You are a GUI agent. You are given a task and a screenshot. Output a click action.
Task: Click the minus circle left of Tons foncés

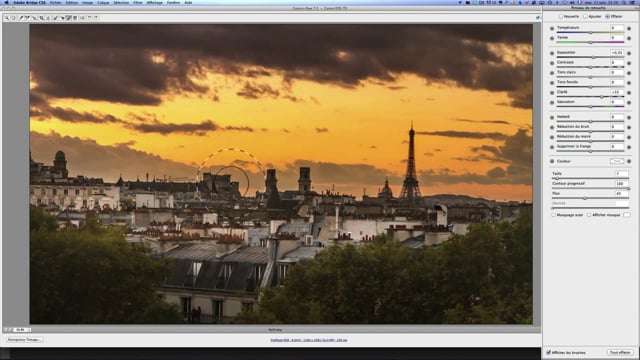point(552,83)
